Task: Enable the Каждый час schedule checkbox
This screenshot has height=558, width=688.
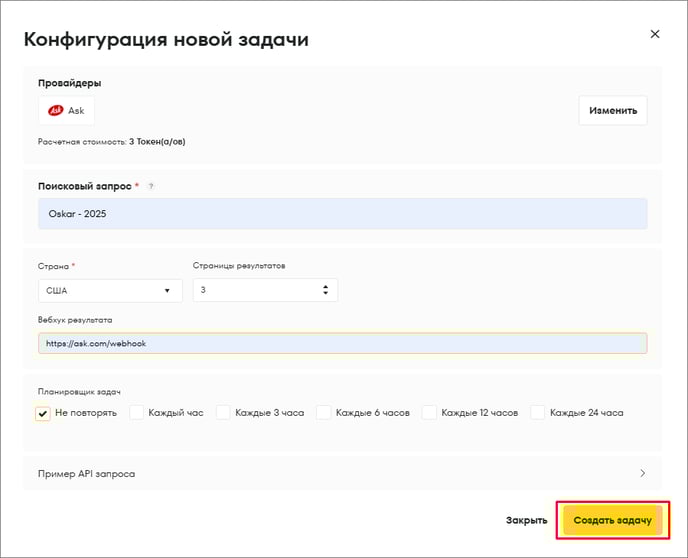Action: coord(136,412)
